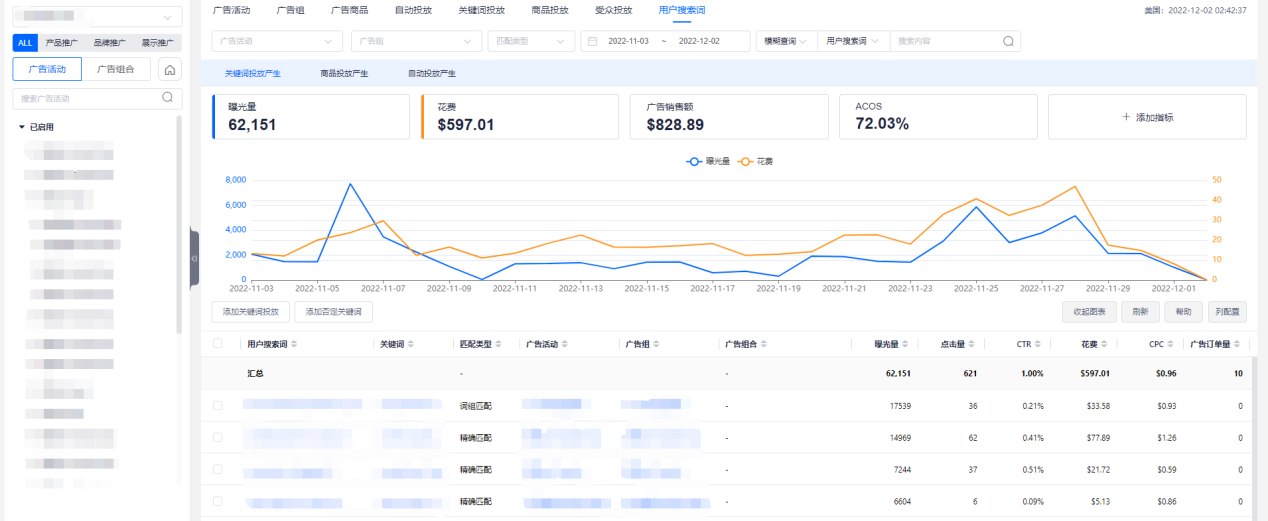
Task: Click the 刷新 button
Action: 1141,312
